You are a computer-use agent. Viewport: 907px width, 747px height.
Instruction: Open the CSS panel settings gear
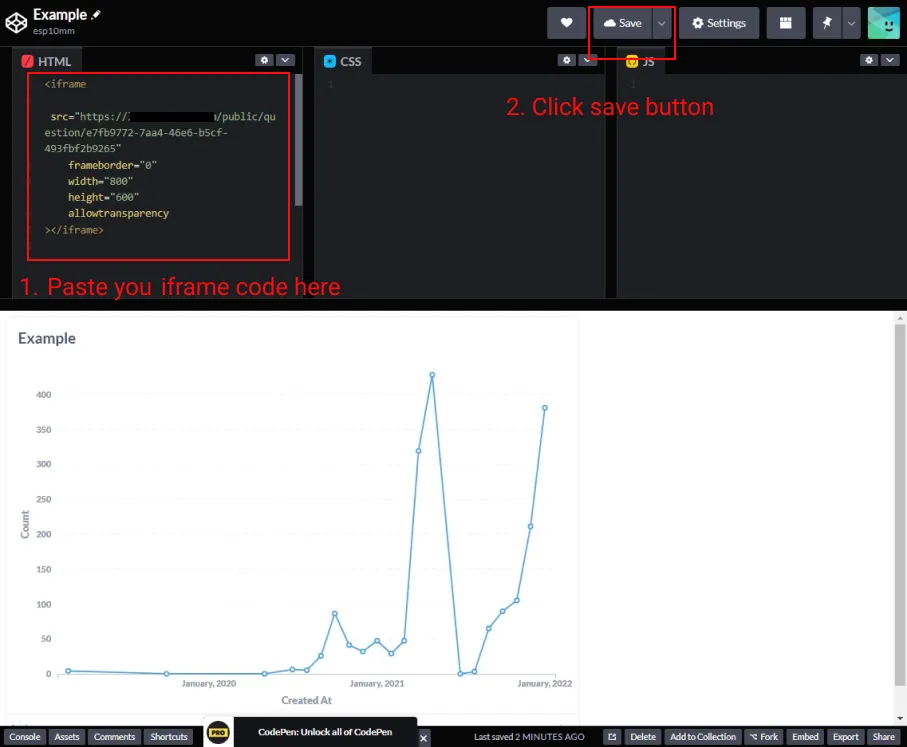point(566,60)
